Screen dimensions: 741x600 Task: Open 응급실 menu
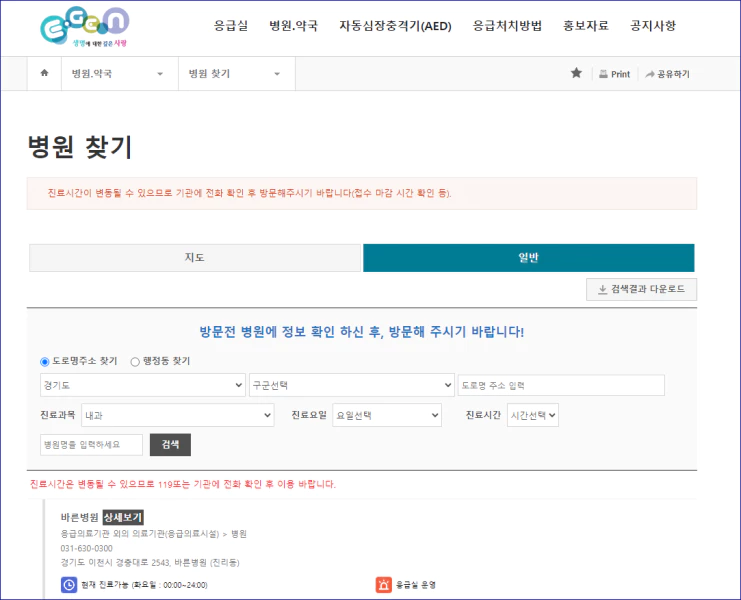[231, 26]
